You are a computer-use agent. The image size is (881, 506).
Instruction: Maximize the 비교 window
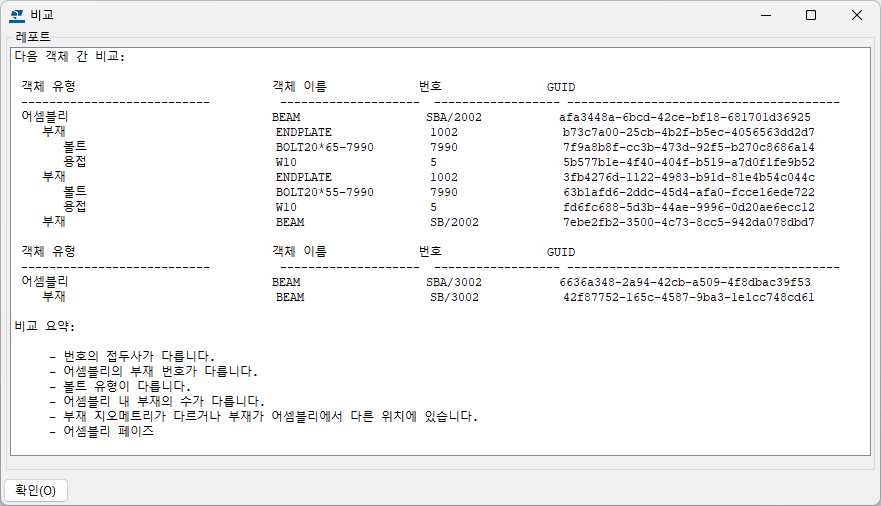(x=811, y=15)
